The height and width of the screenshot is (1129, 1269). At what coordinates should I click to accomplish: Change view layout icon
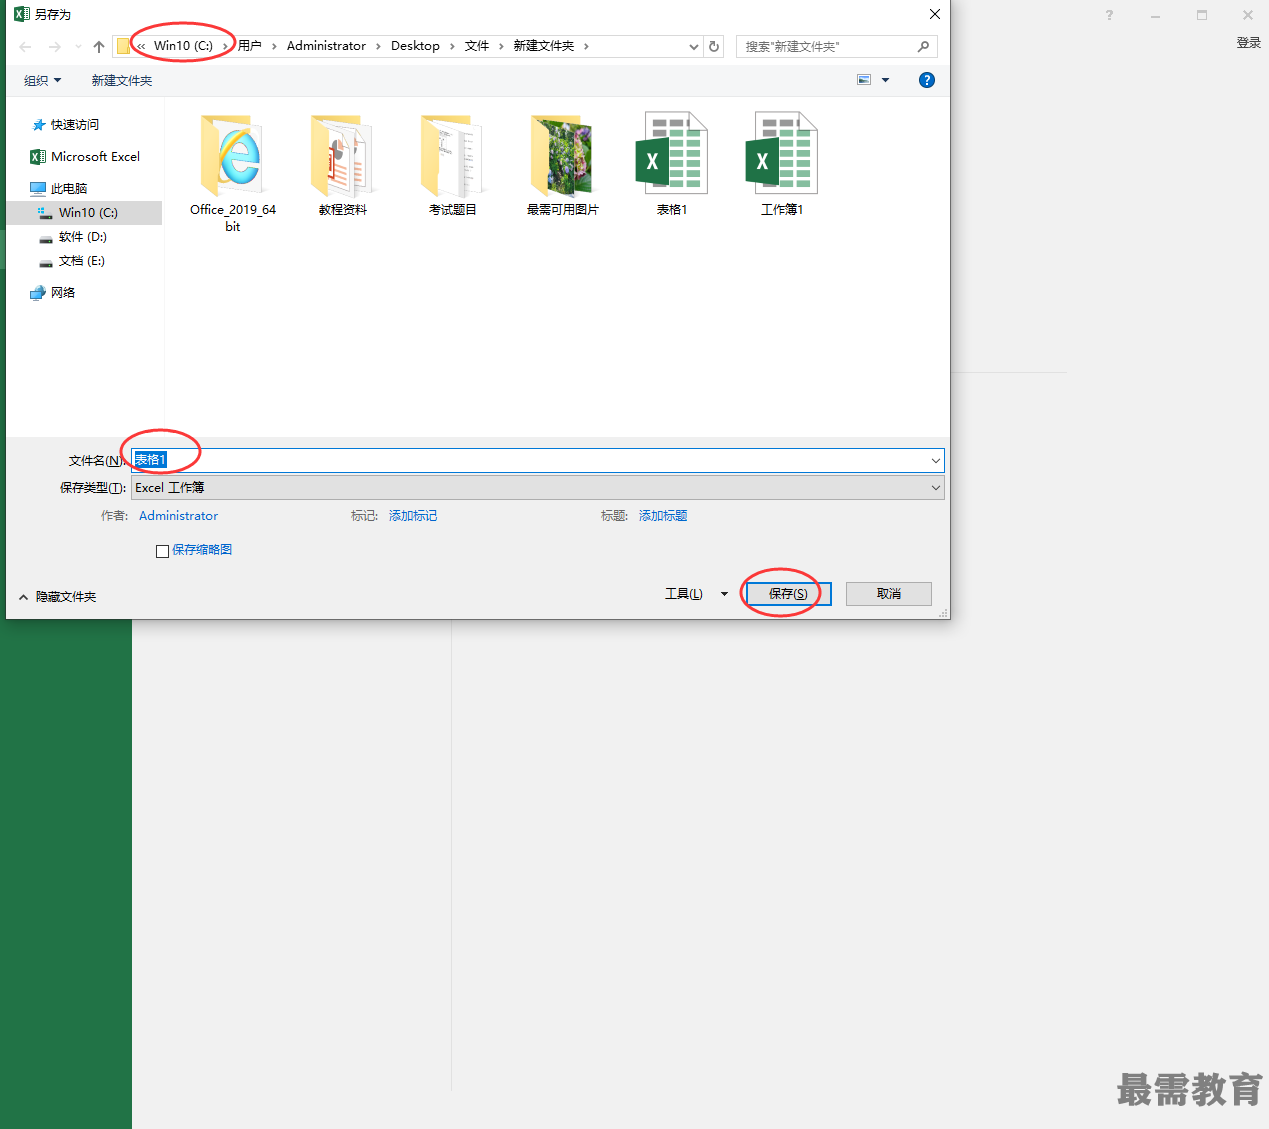(x=864, y=80)
